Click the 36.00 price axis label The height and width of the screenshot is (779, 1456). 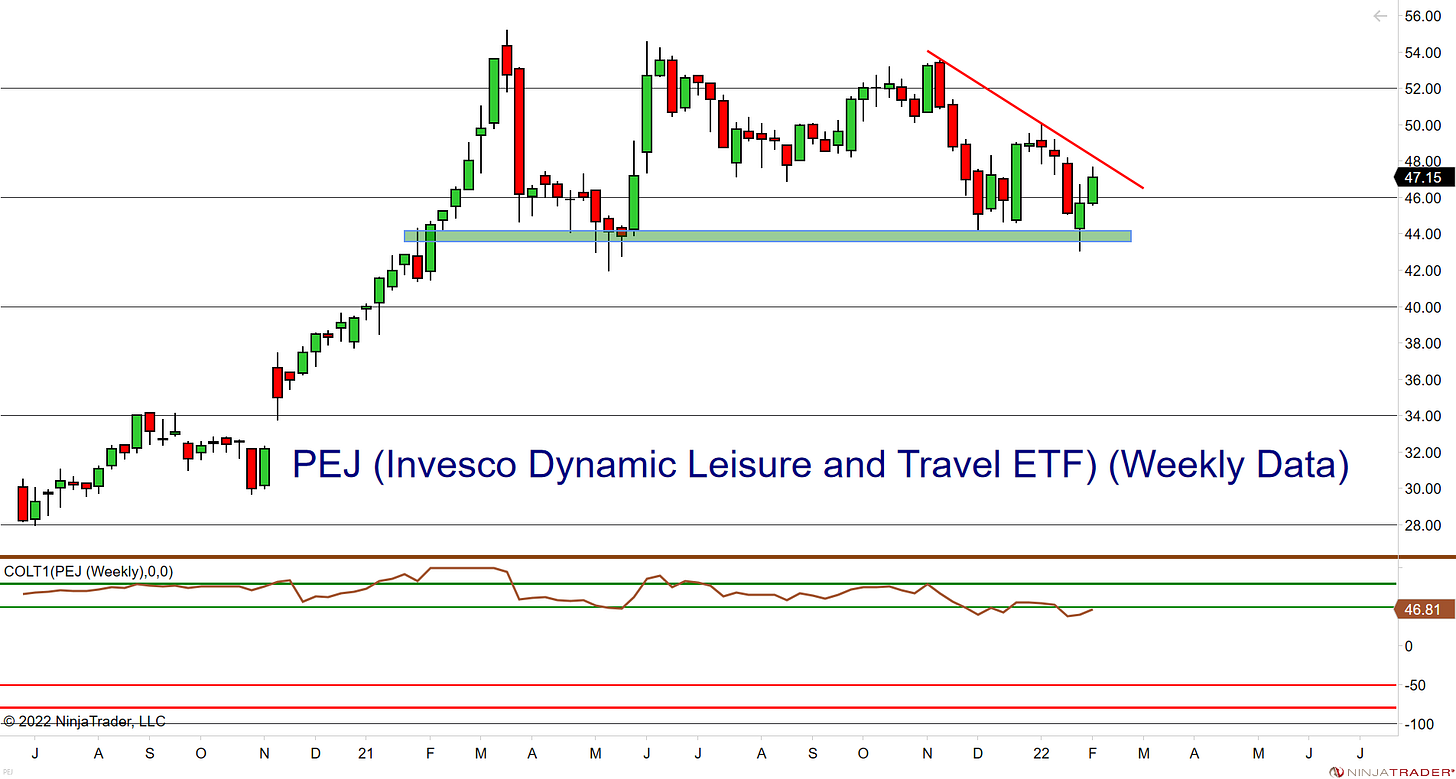(x=1423, y=380)
